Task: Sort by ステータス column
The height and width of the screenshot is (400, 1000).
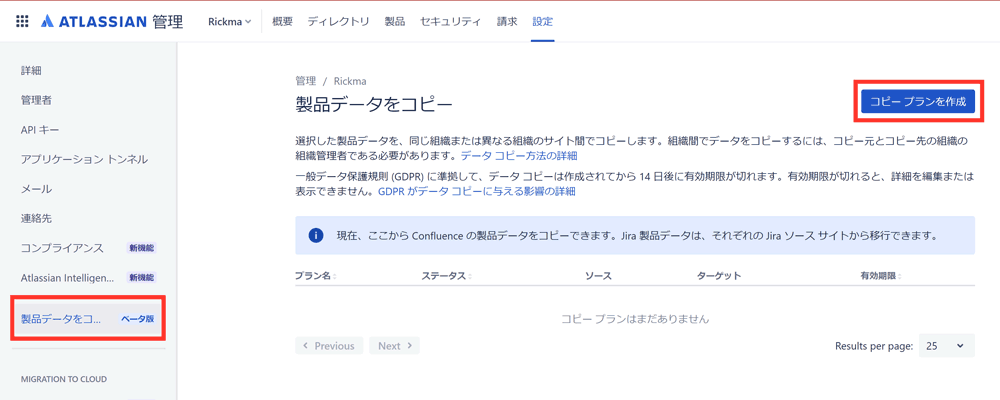Action: (446, 276)
